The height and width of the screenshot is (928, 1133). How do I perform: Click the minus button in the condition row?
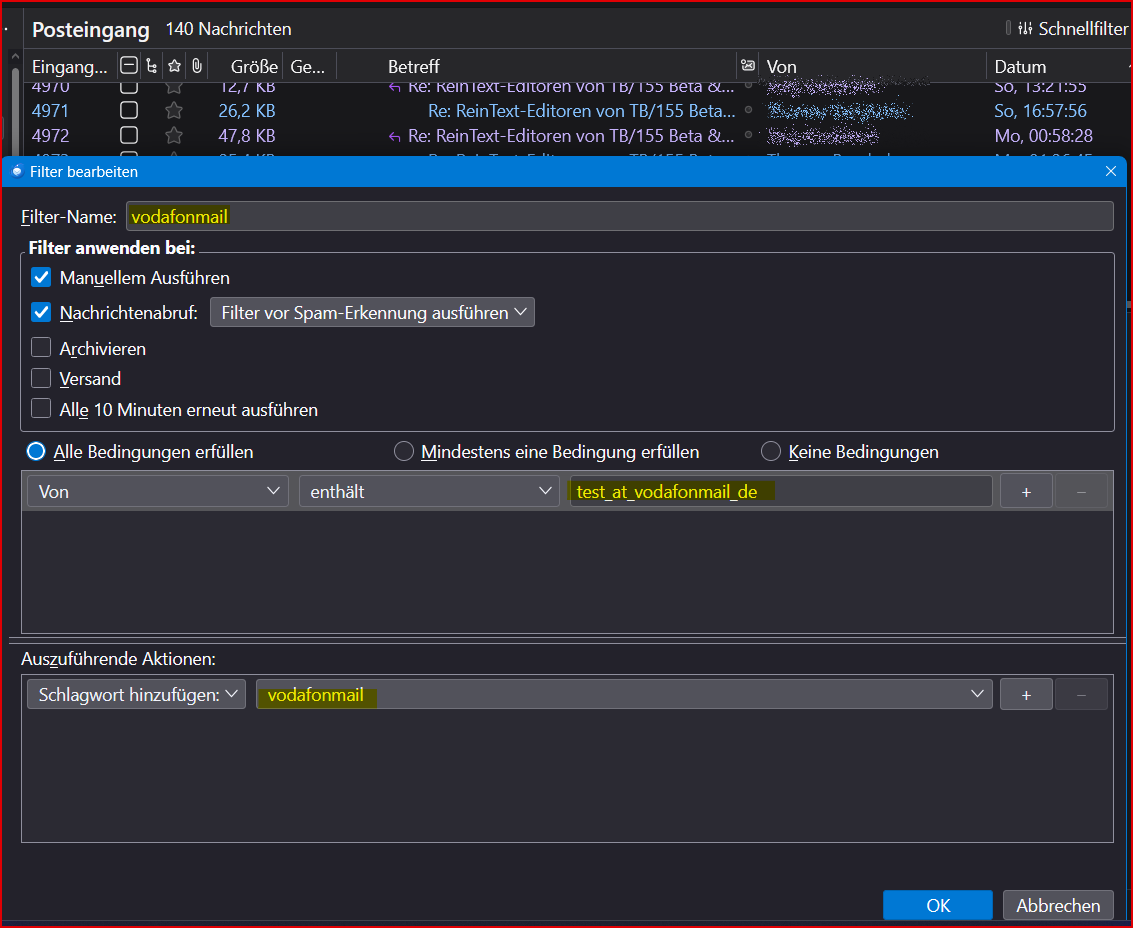[1081, 492]
